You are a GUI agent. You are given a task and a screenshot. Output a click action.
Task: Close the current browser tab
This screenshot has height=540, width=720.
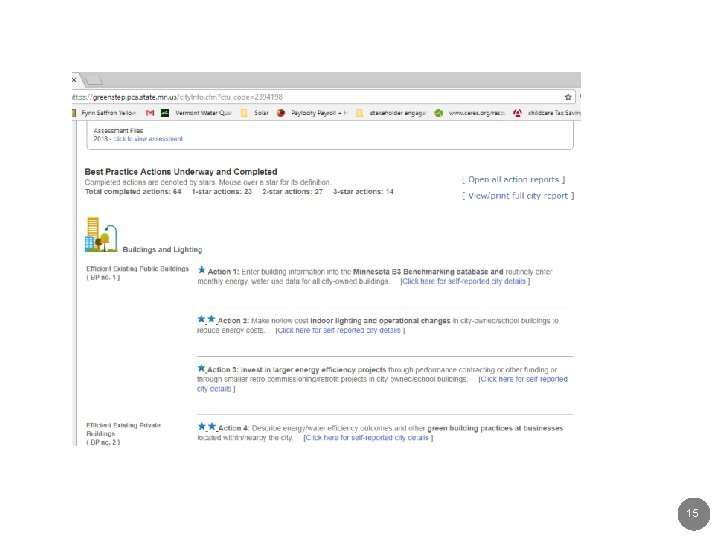[x=74, y=80]
